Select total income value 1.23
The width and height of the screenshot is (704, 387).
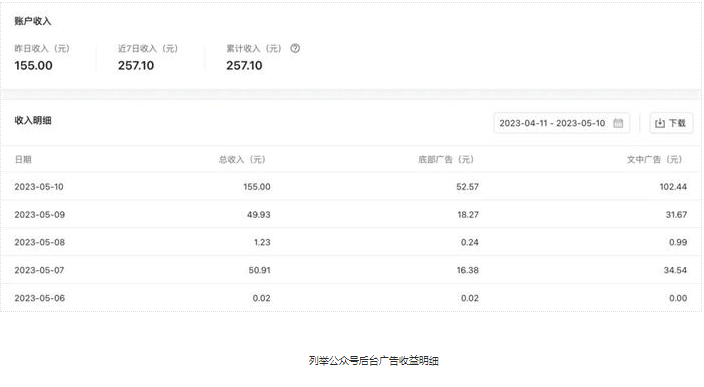(x=262, y=242)
